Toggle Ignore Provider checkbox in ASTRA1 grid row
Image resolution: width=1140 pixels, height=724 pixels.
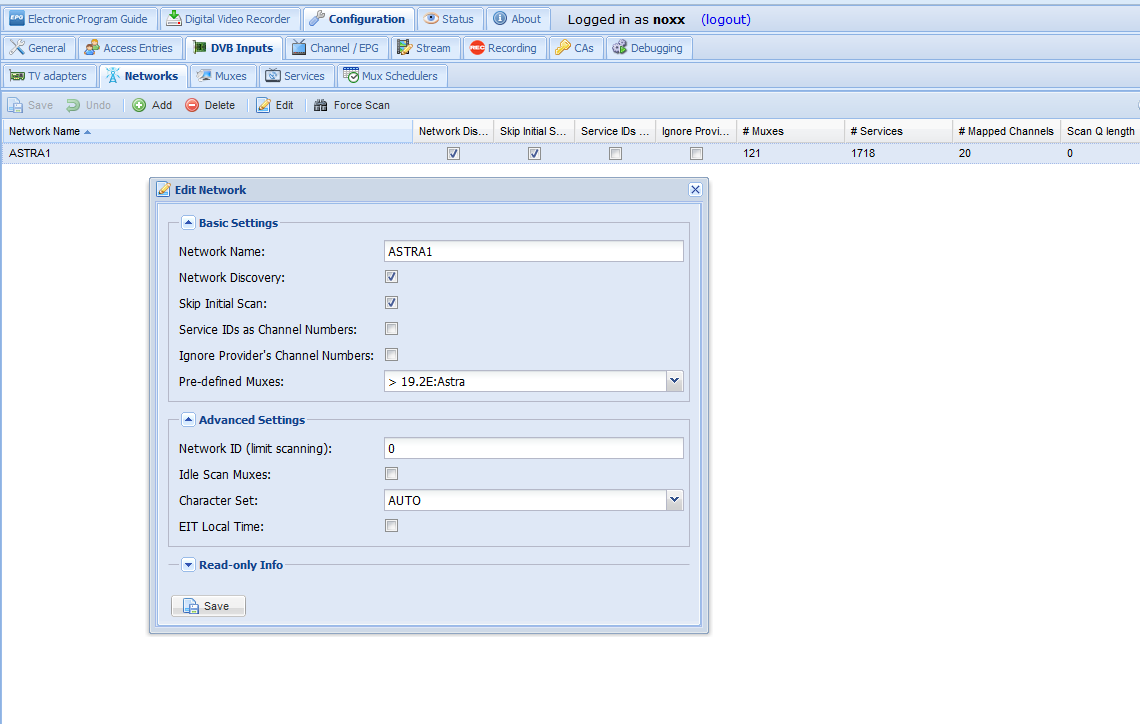(x=697, y=153)
